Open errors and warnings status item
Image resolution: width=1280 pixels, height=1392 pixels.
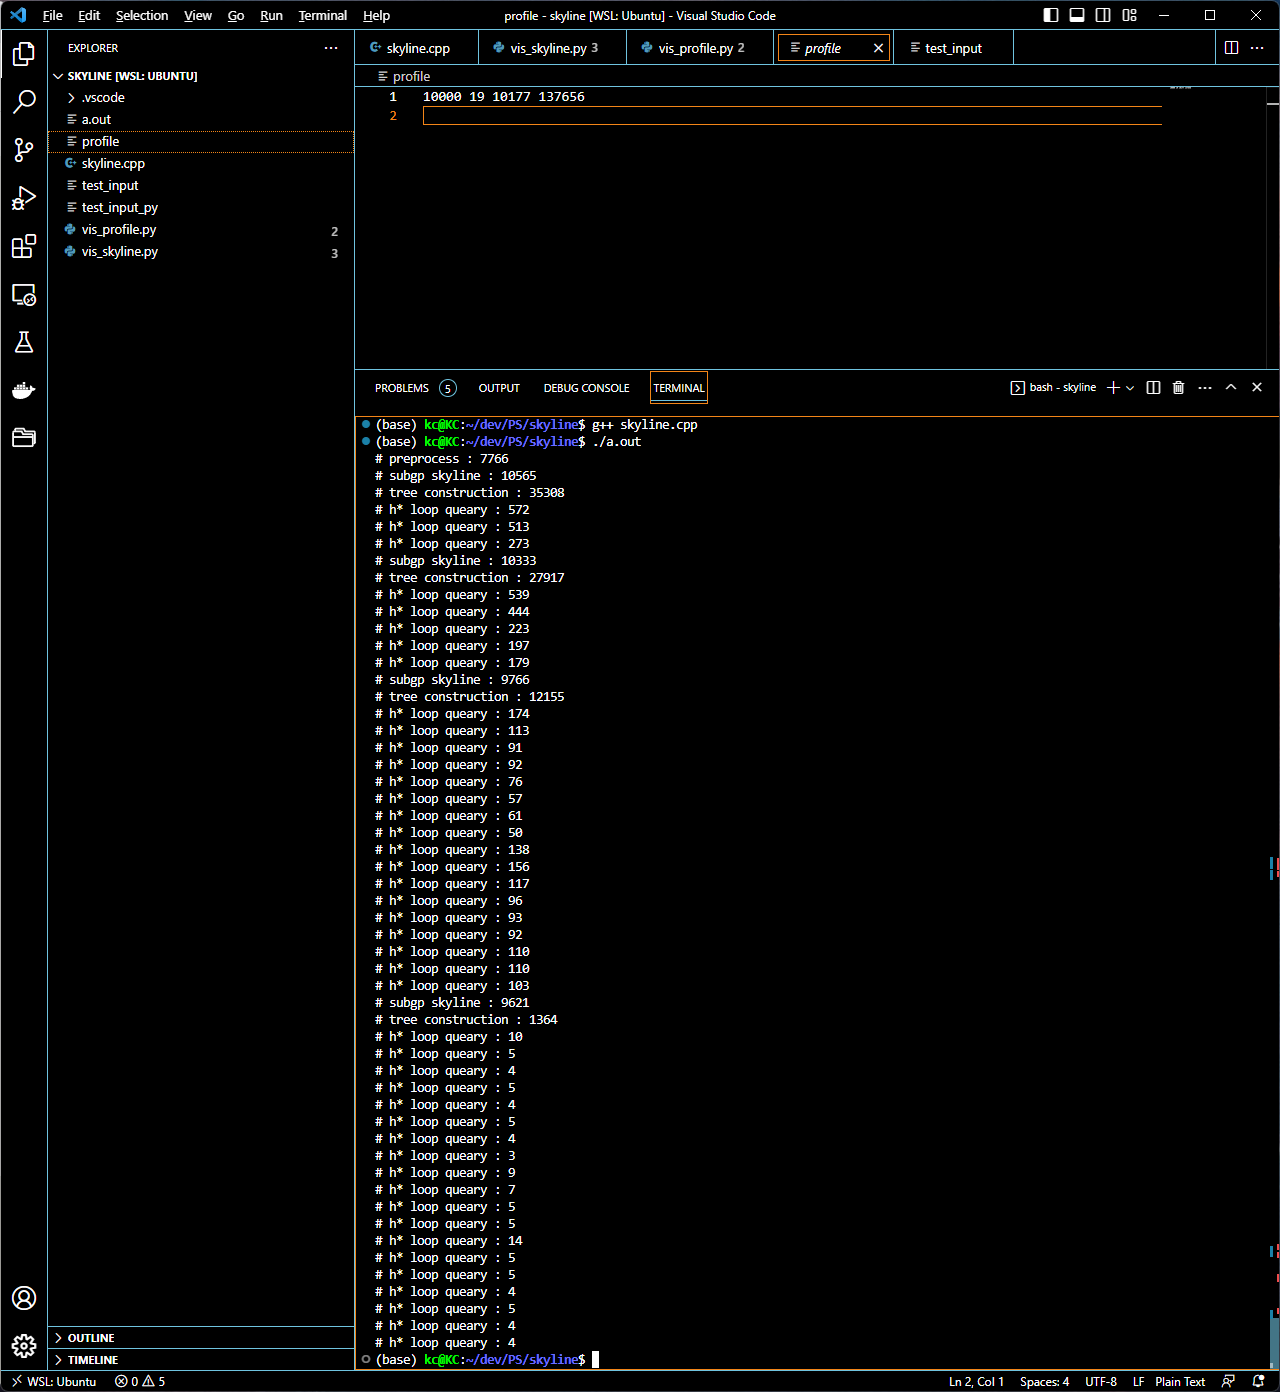pos(140,1381)
